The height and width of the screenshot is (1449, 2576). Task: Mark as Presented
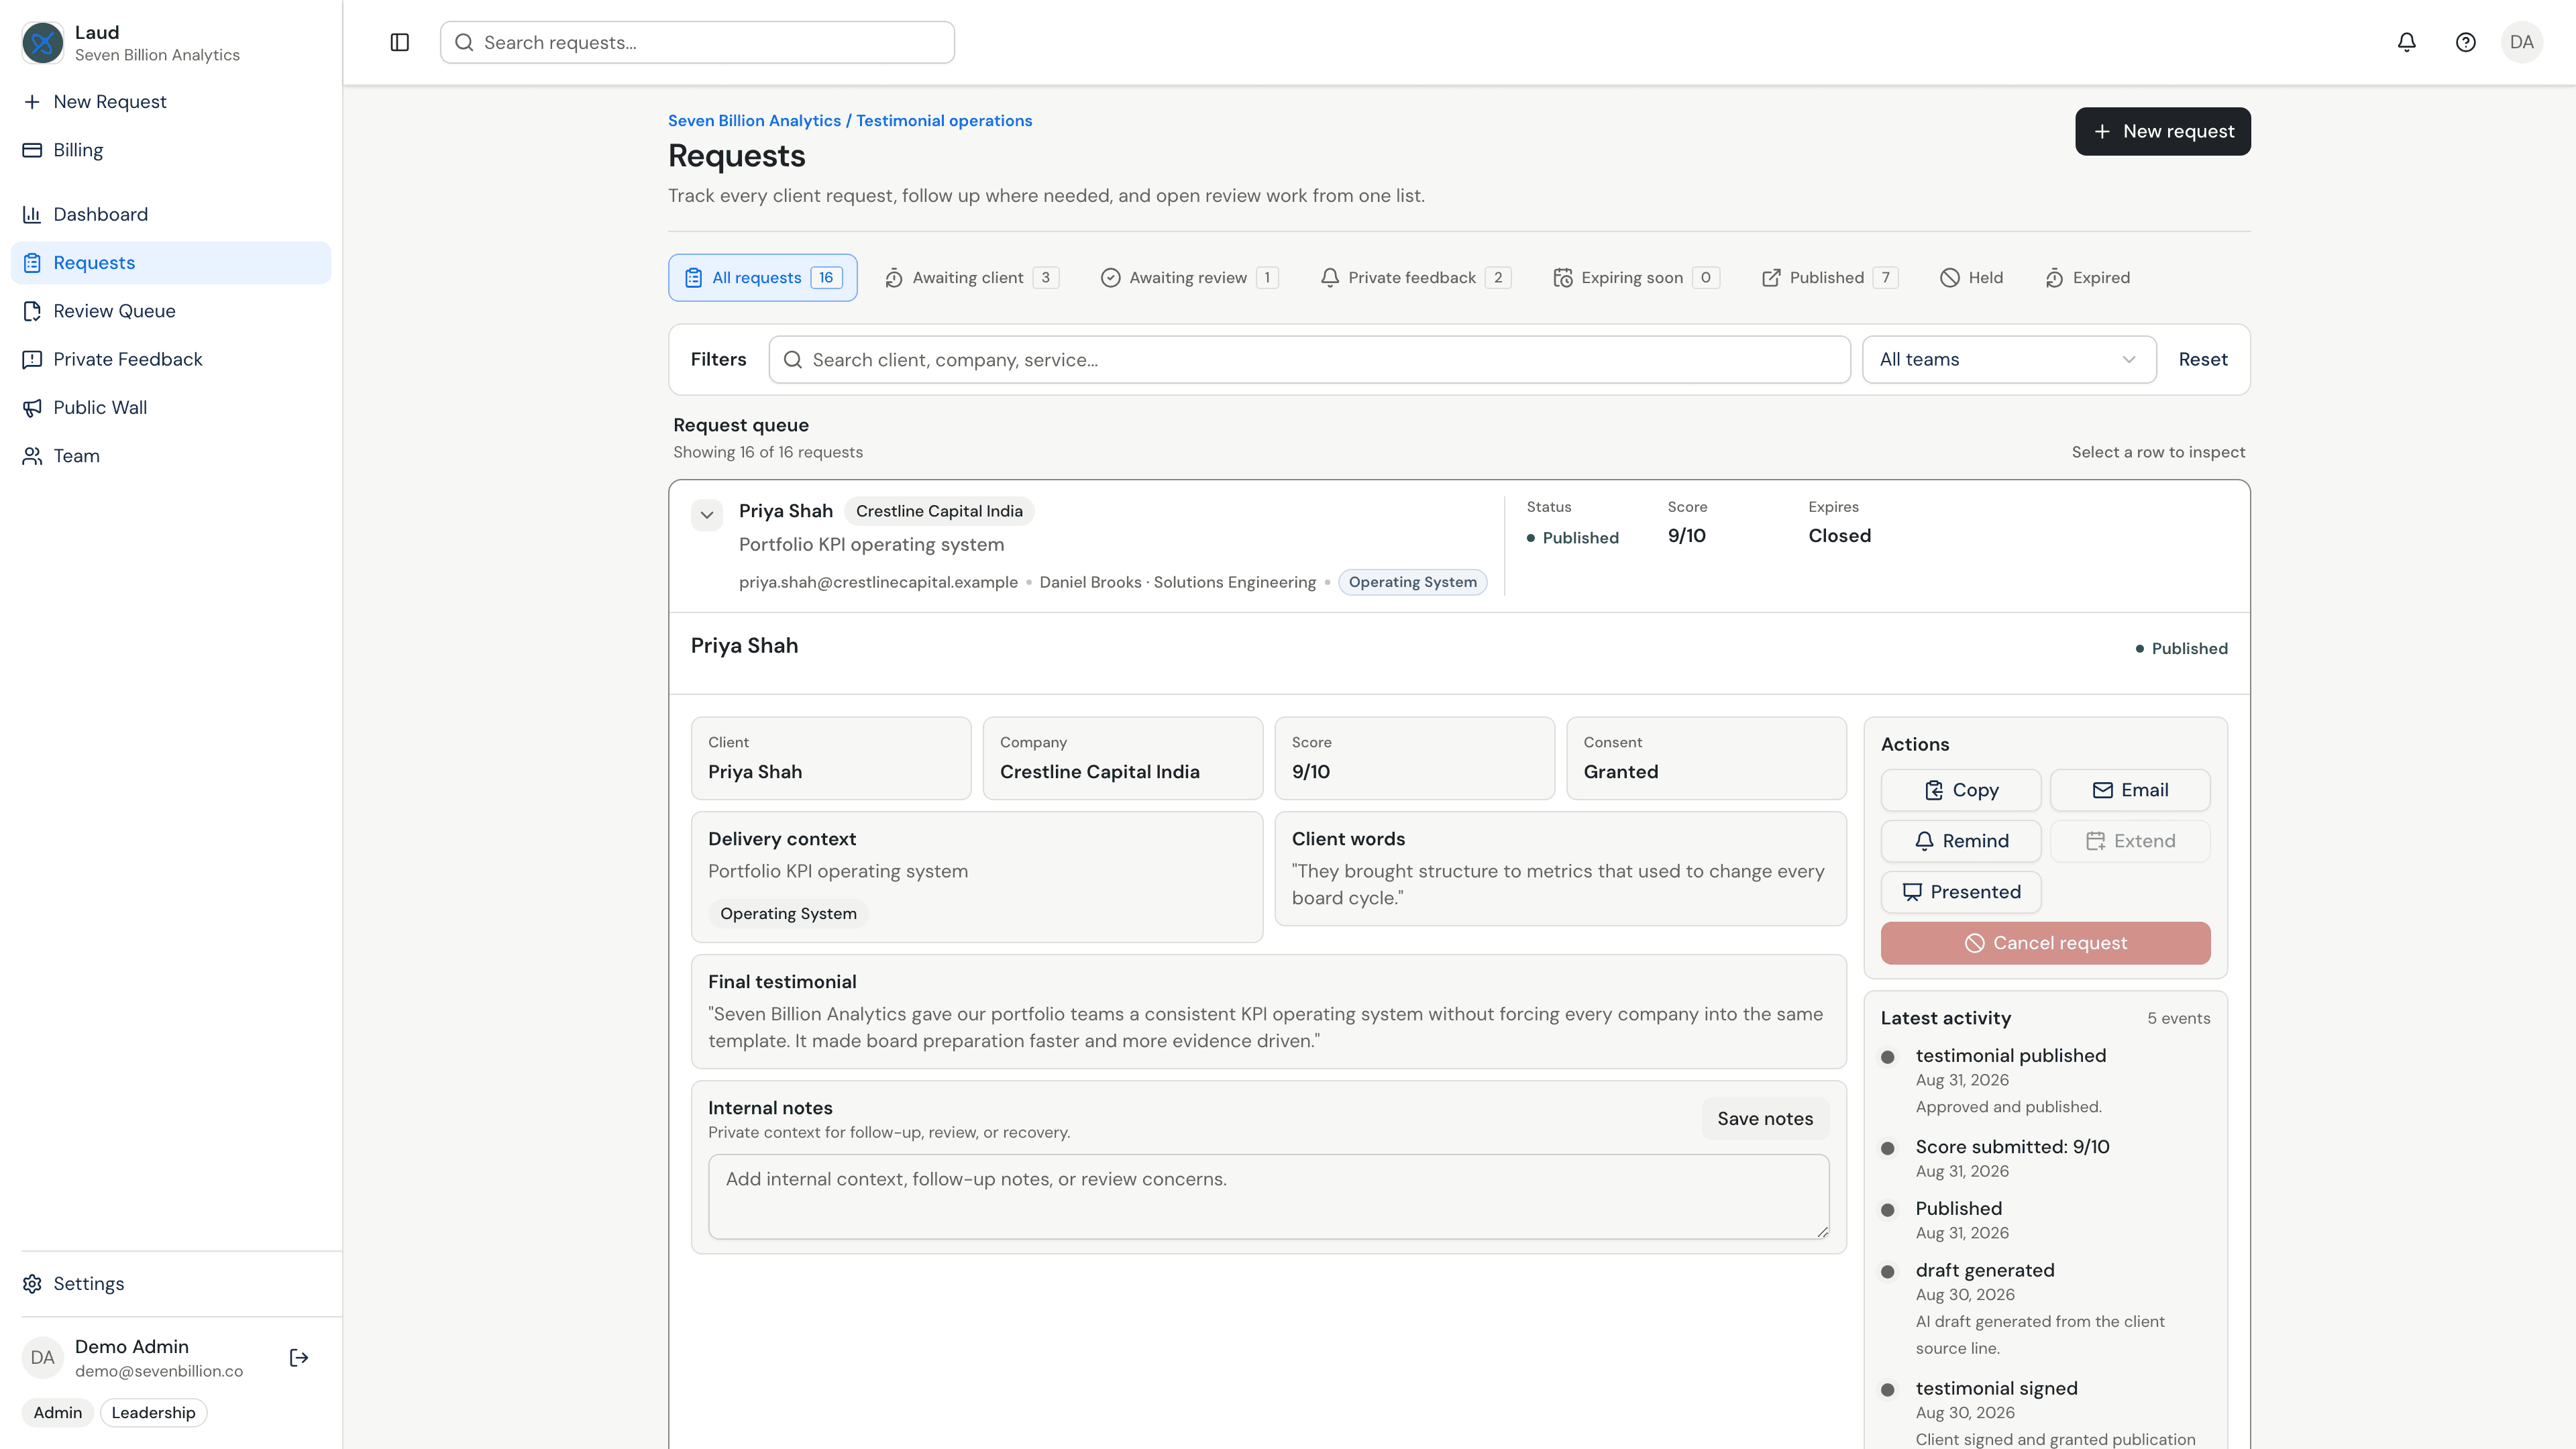(x=1960, y=892)
